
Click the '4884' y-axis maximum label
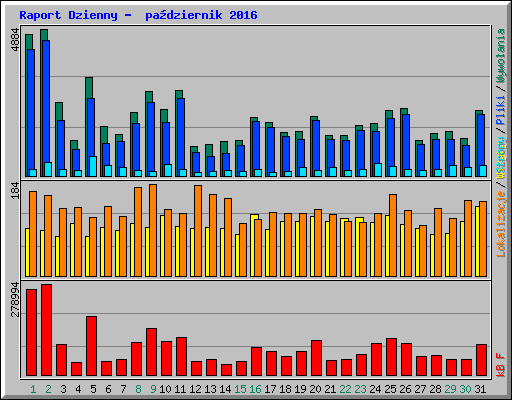click(x=15, y=40)
